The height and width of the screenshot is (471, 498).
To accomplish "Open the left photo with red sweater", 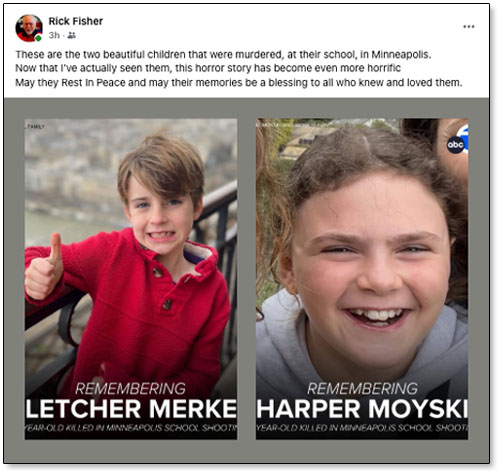I will coord(131,279).
